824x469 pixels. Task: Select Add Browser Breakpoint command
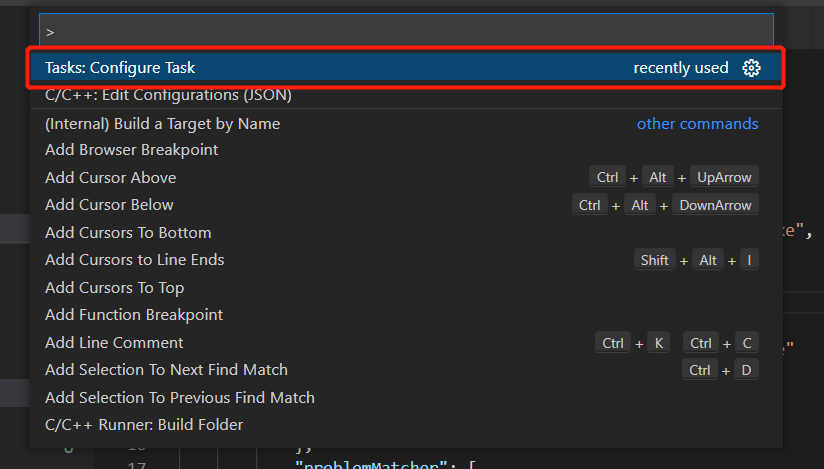[x=131, y=150]
